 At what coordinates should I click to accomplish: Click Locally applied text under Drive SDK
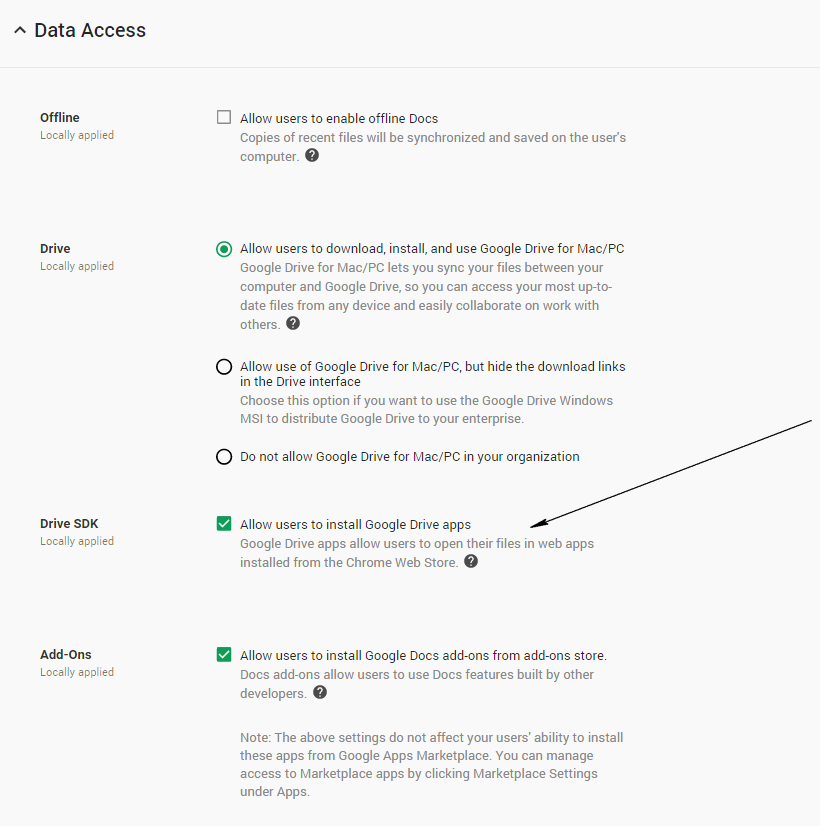[x=77, y=541]
